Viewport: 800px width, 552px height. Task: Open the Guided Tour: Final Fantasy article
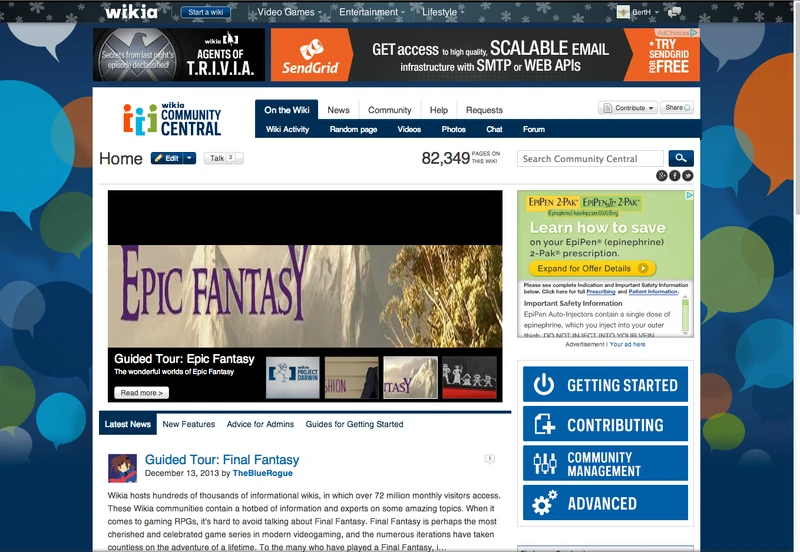[221, 460]
